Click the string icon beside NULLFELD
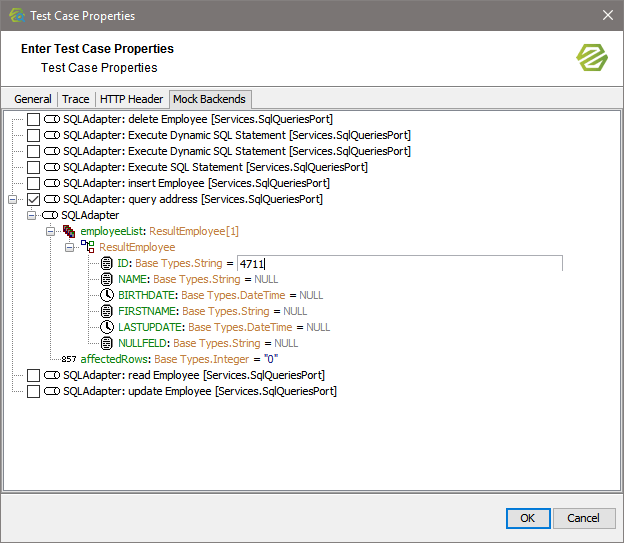The image size is (624, 543). (107, 343)
